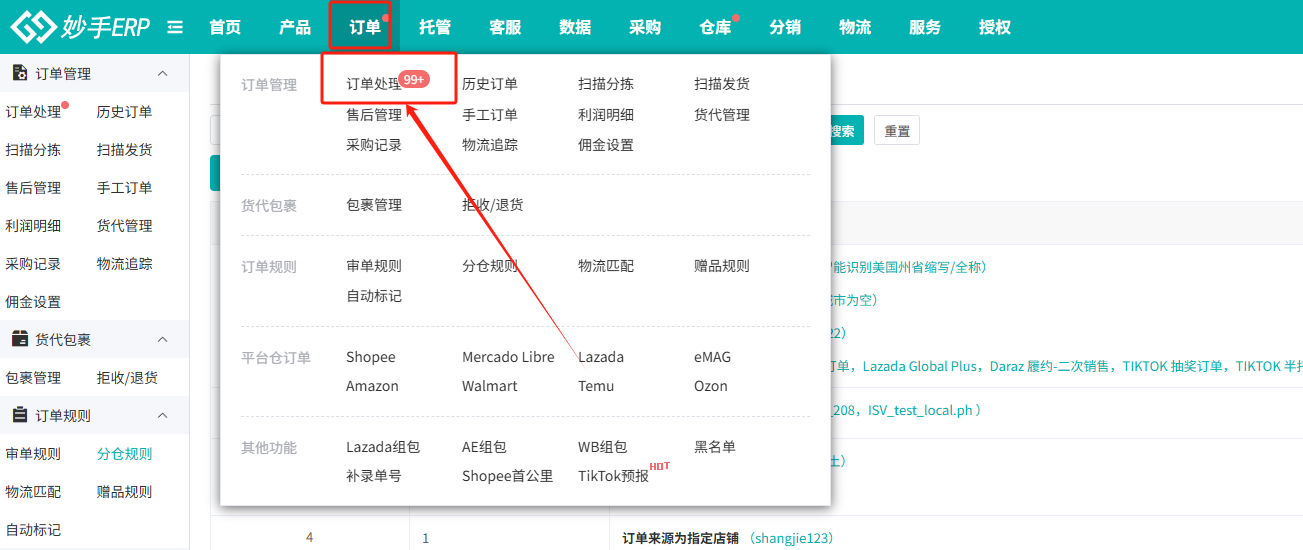Open Walmart platform warehouse orders
1303x550 pixels.
490,386
